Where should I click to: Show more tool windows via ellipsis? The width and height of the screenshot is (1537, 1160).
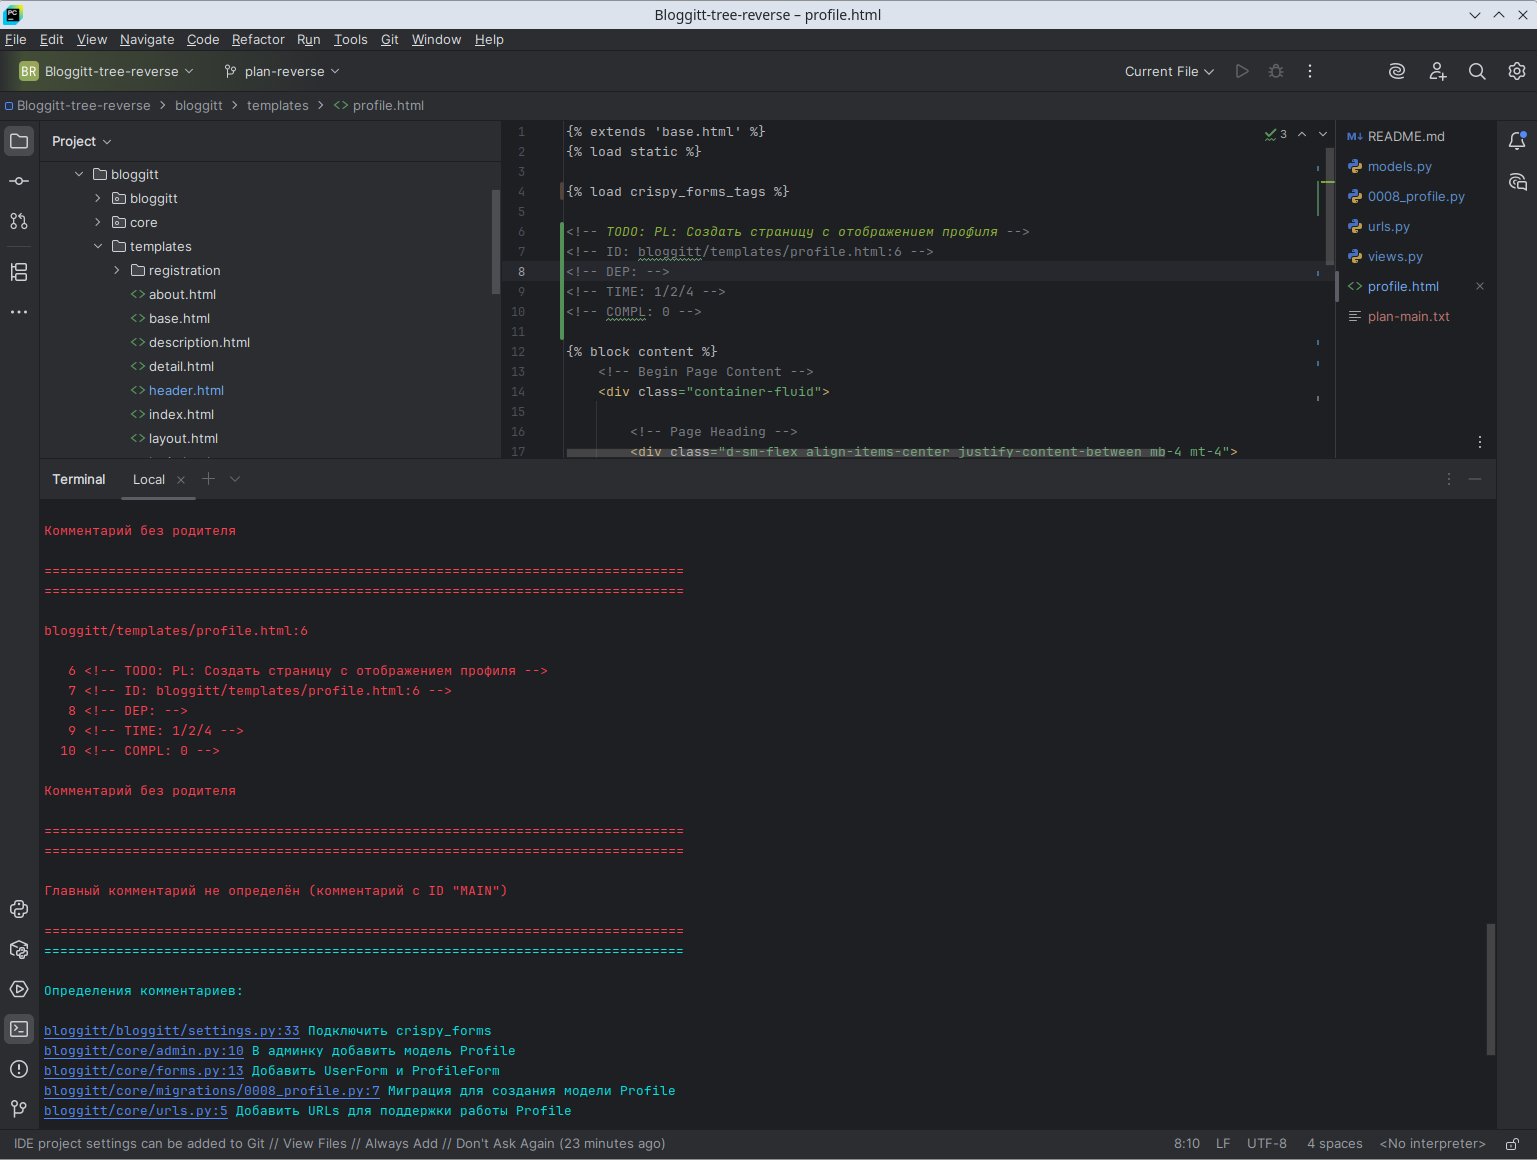[x=19, y=312]
